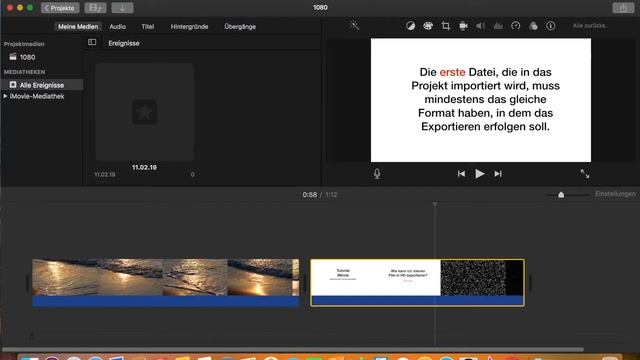Open color balance tool

410,26
